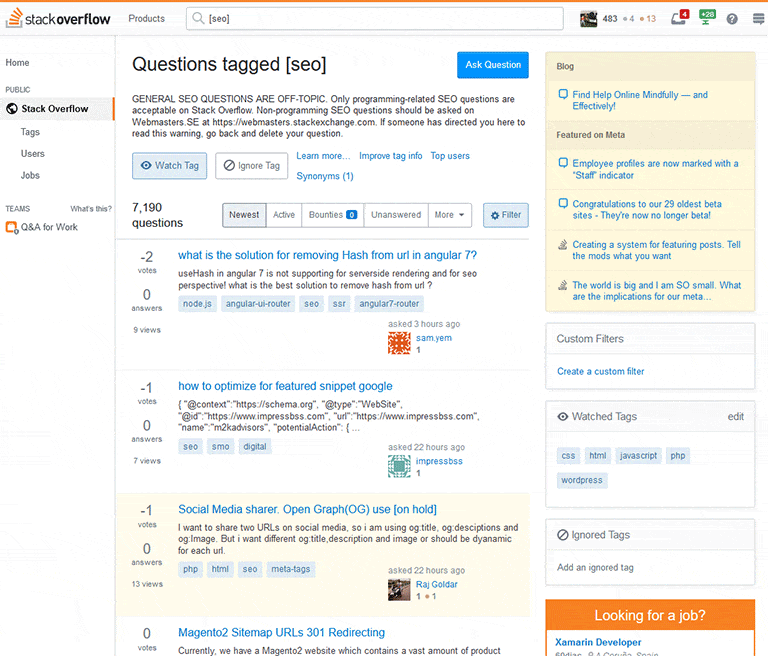Open 'how to optimize for featured snippet google' question
The image size is (768, 656).
285,386
